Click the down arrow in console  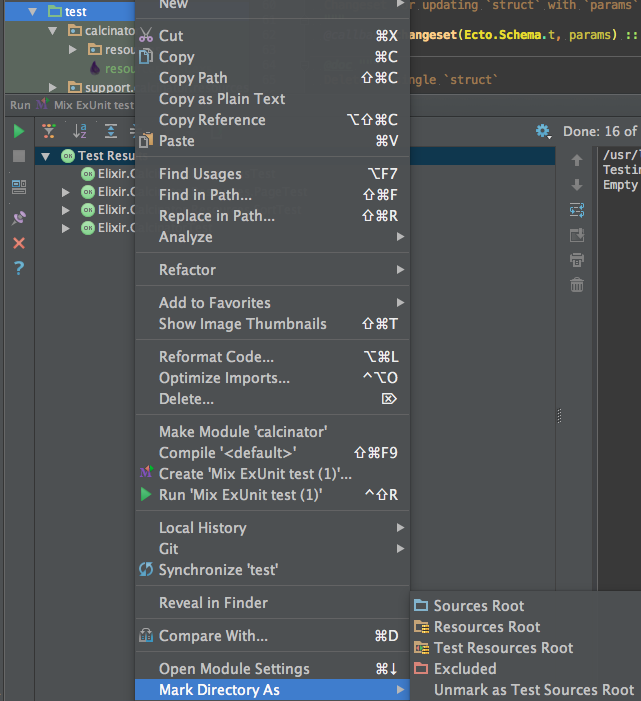point(577,185)
